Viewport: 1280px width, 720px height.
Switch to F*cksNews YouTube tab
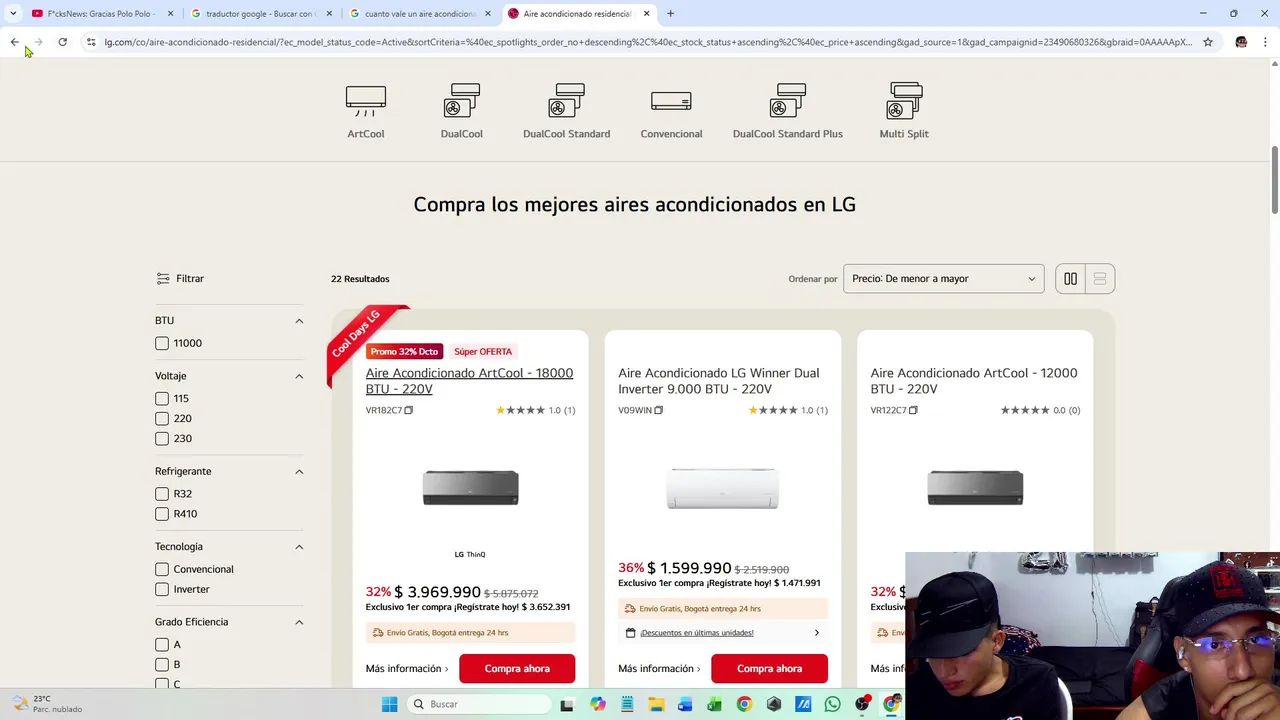(x=100, y=14)
